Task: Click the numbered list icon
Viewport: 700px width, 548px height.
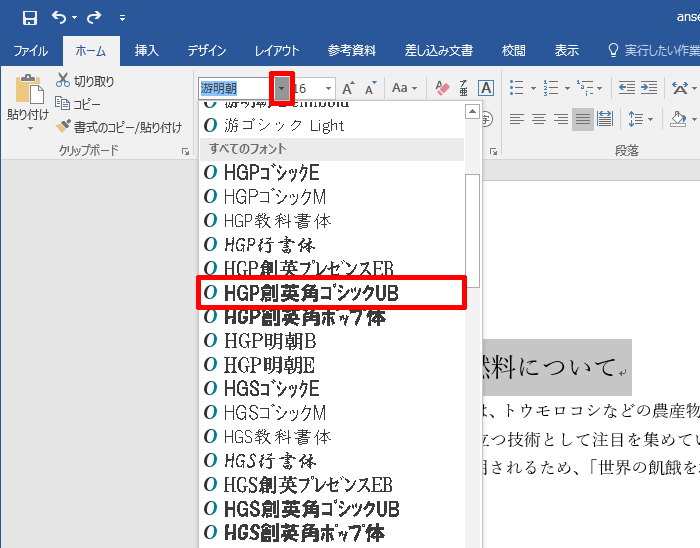Action: coord(551,88)
